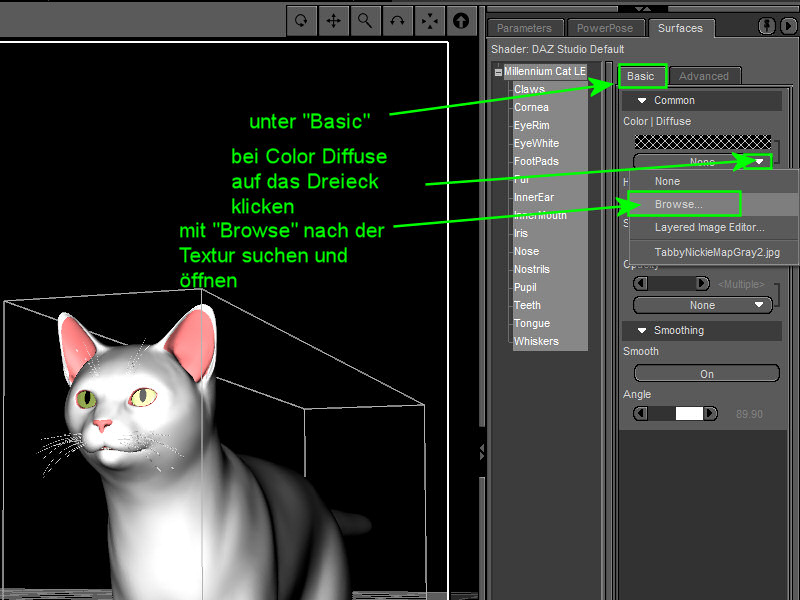800x600 pixels.
Task: Switch to the Parameters tab
Action: (524, 28)
